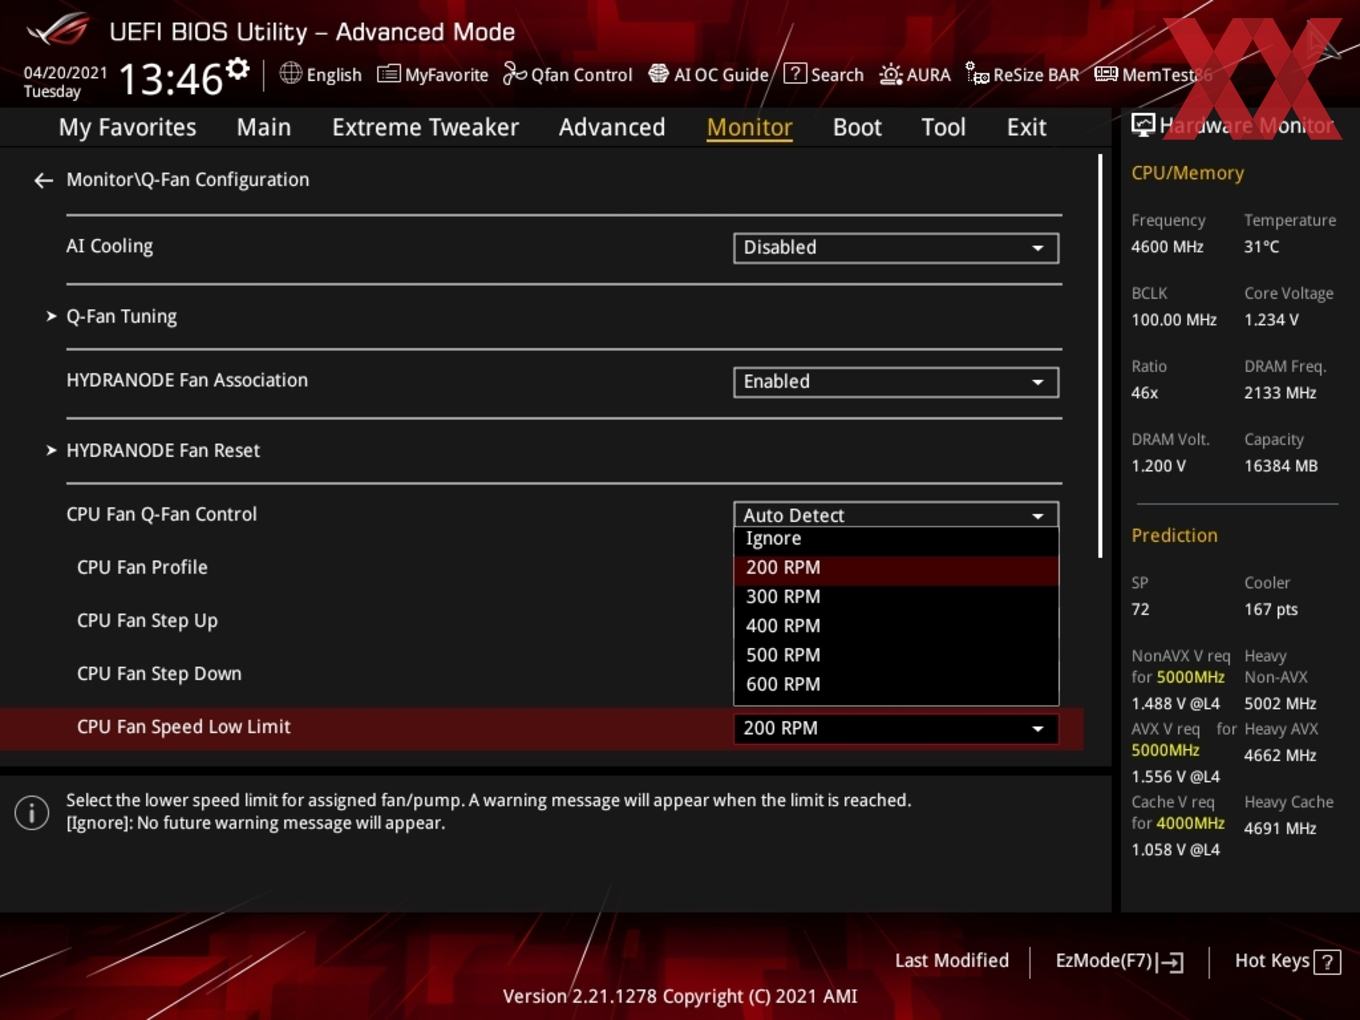Click Hot Keys button
The image size is (1360, 1020).
(1287, 961)
